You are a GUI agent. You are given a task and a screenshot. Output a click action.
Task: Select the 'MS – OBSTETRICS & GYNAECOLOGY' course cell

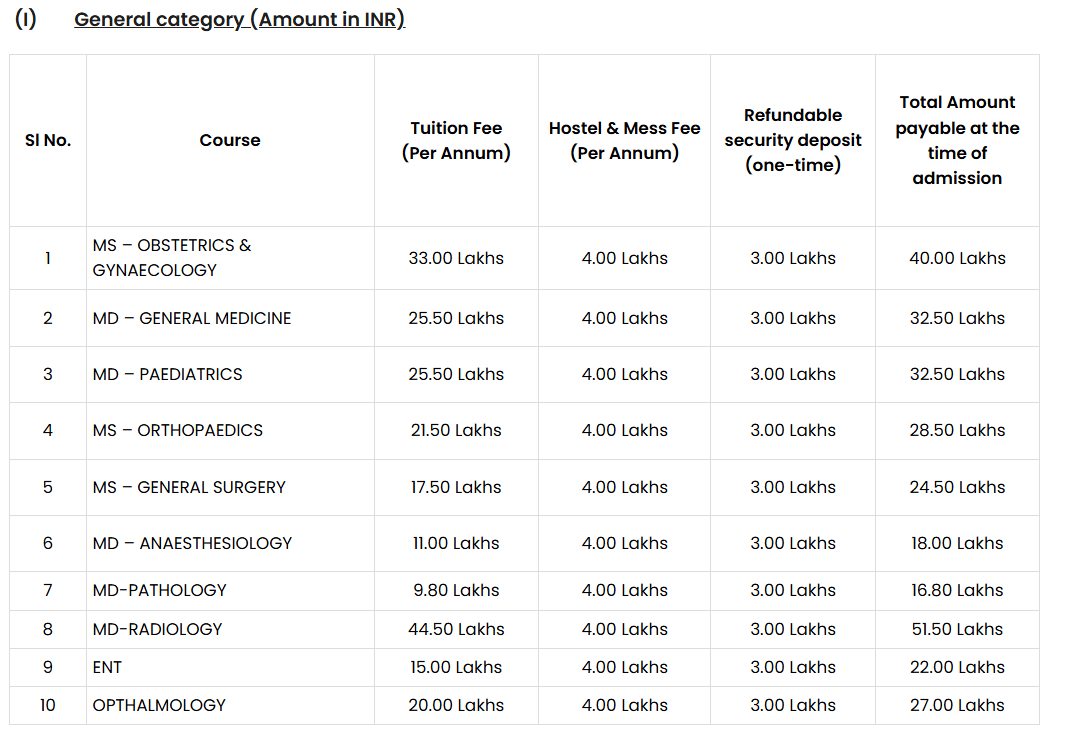pos(172,257)
